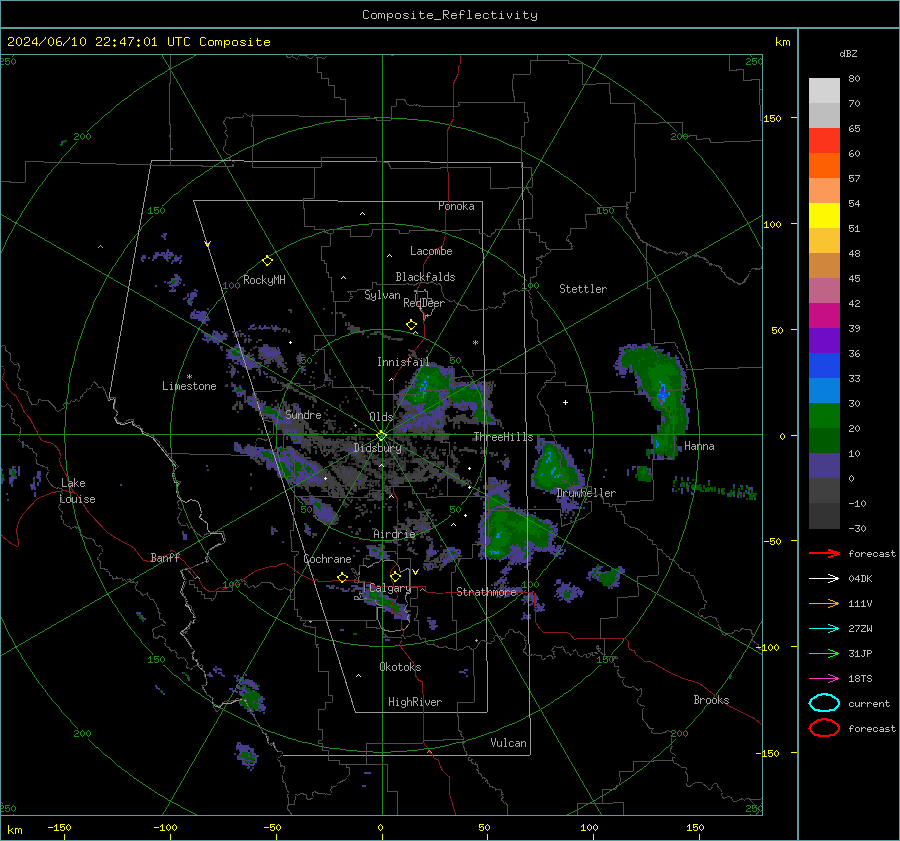
Task: Select the royal blue 33-36 dBZ swatch
Action: pyautogui.click(x=824, y=366)
